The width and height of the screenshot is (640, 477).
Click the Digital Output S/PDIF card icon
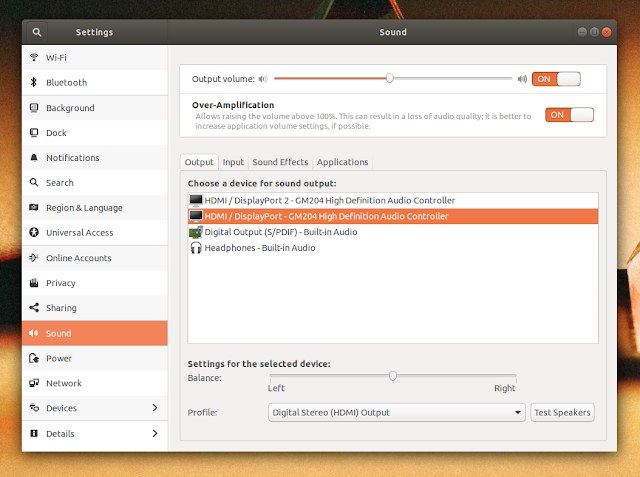(x=196, y=232)
